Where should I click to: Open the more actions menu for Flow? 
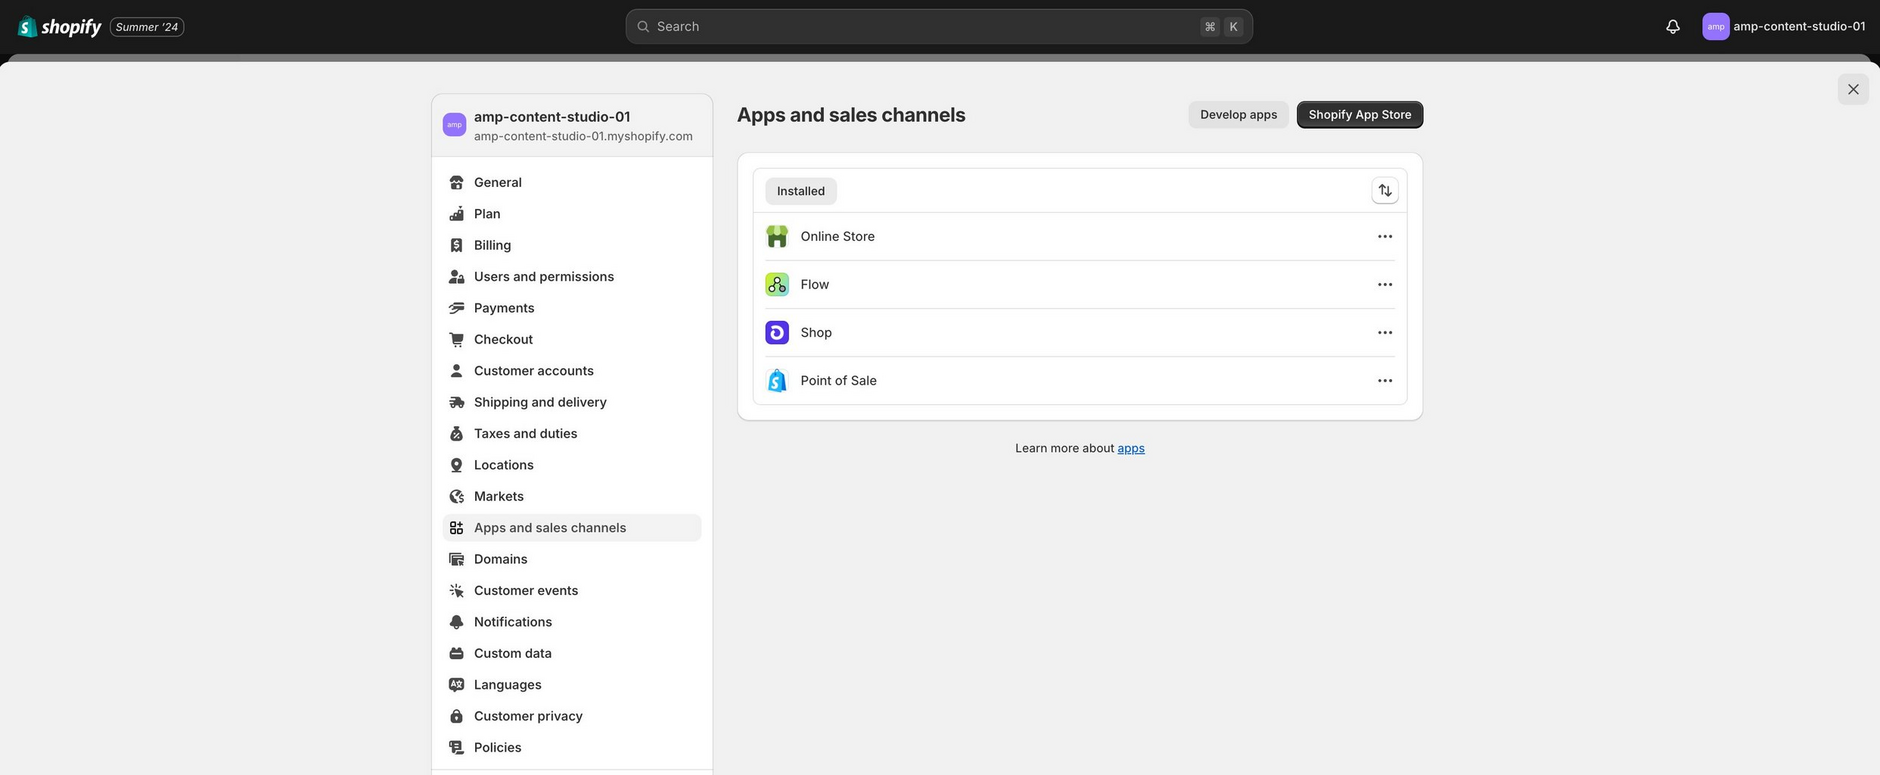[1385, 285]
